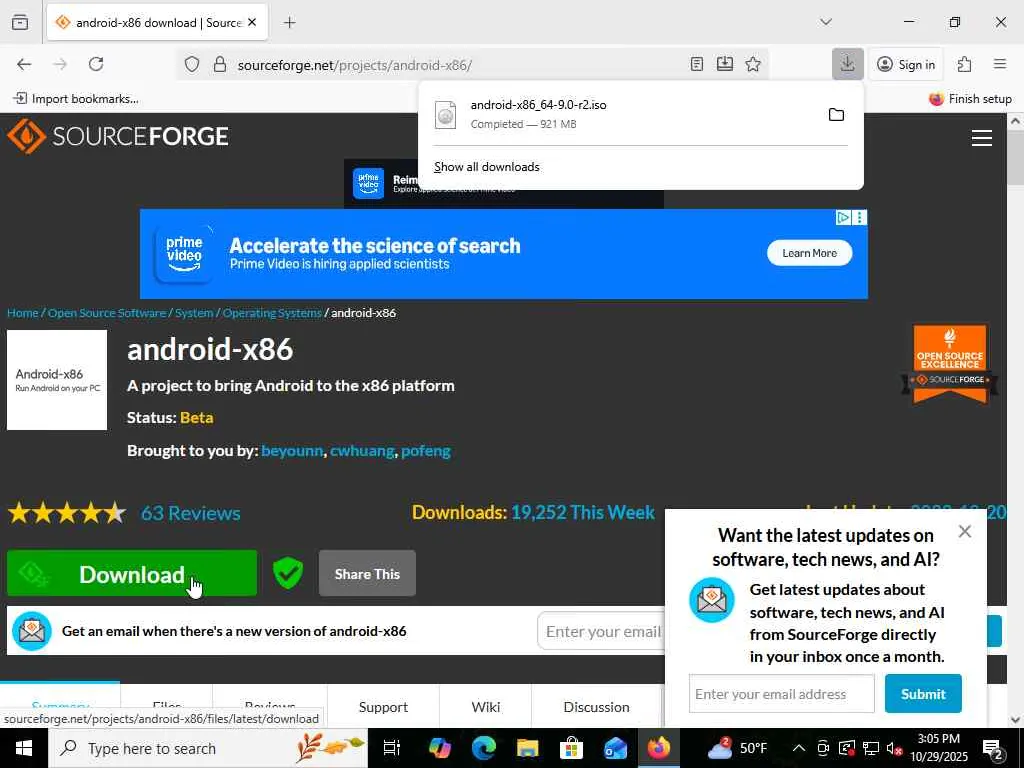Click the page vertical scrollbar thumb

pos(1015,157)
